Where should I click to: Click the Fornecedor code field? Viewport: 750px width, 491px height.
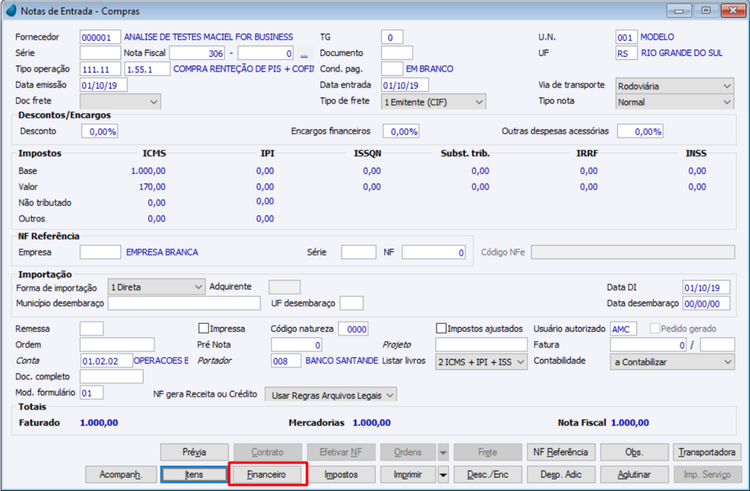click(x=100, y=37)
